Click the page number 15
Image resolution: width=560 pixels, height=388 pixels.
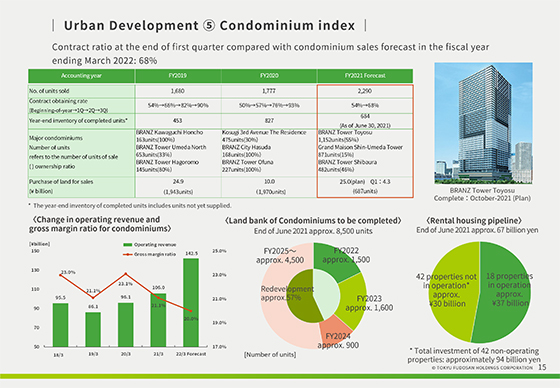[542, 367]
